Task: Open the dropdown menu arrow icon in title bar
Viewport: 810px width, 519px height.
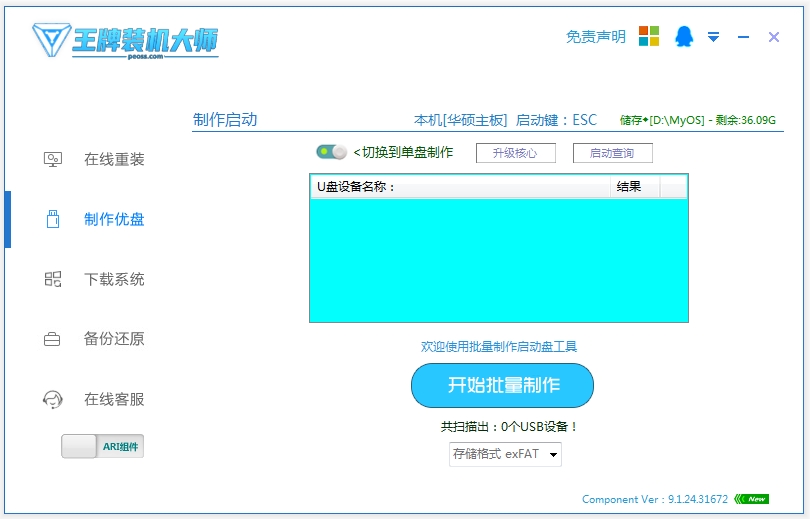Action: pos(713,37)
